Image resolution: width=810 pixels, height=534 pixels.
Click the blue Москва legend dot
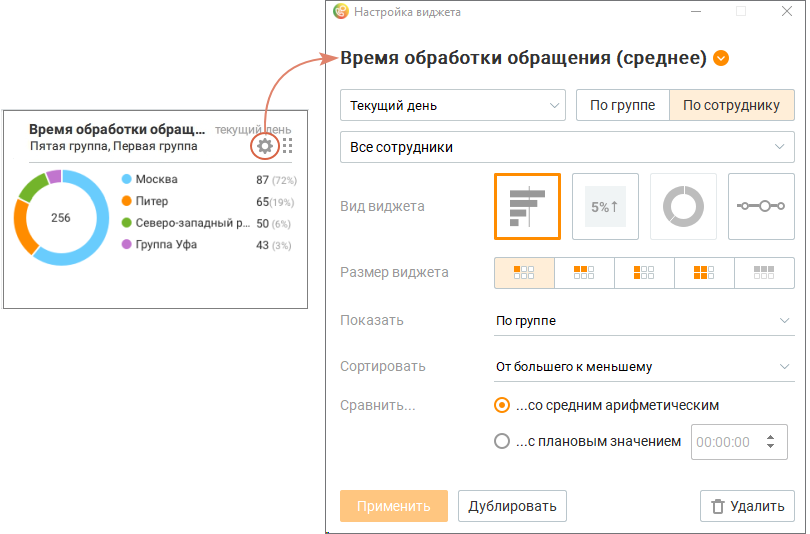click(x=127, y=179)
